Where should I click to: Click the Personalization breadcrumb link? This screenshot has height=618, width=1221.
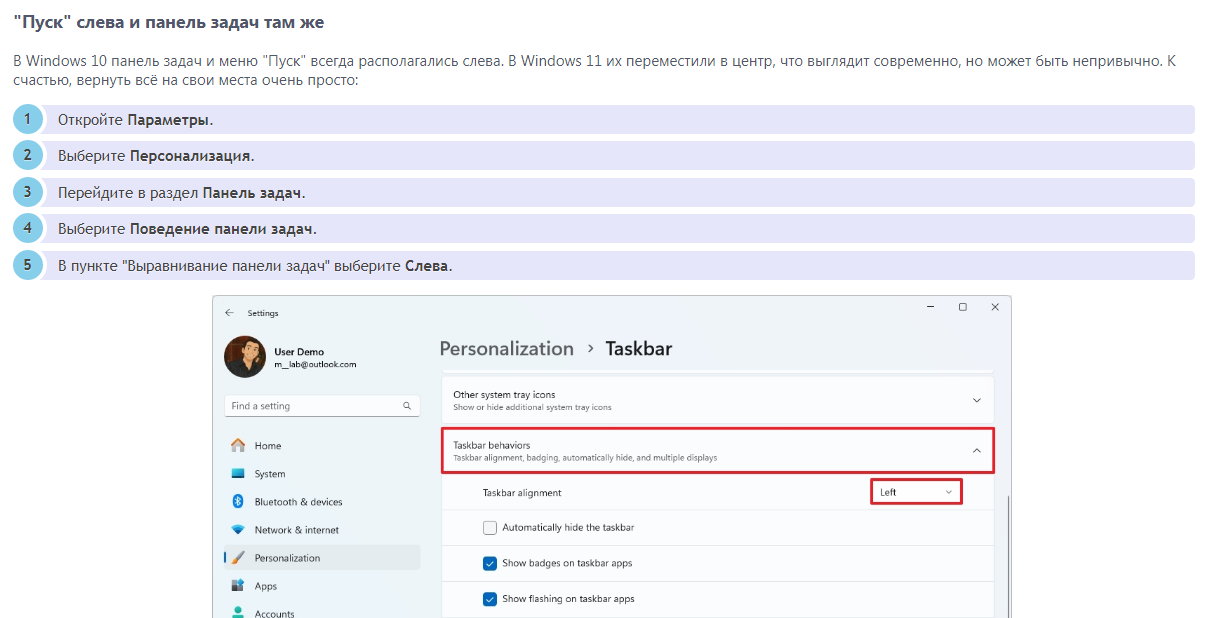[507, 349]
